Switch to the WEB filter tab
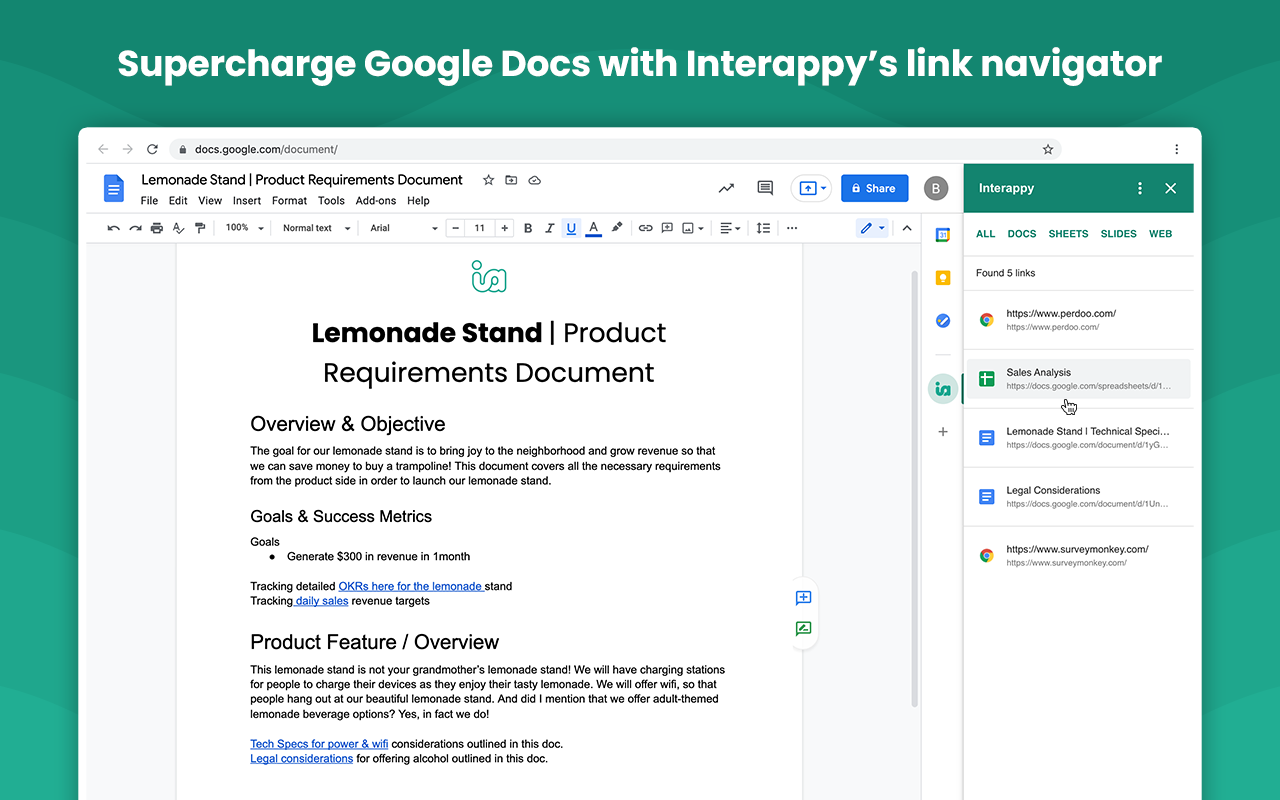 (x=1160, y=234)
